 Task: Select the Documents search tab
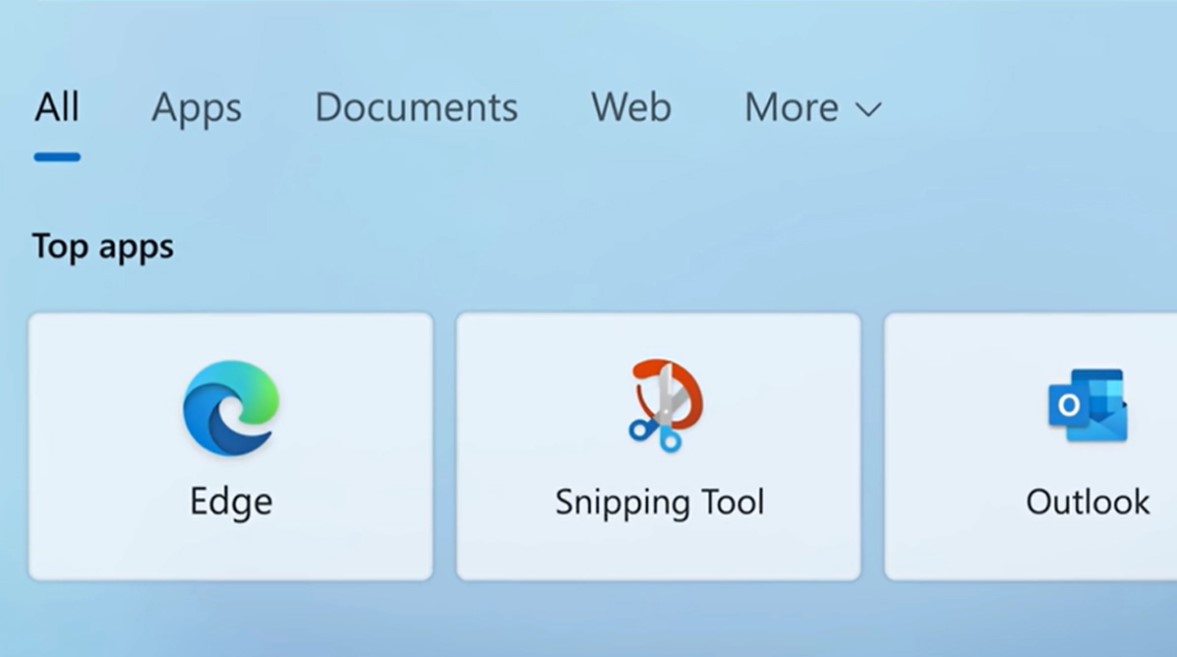[416, 107]
